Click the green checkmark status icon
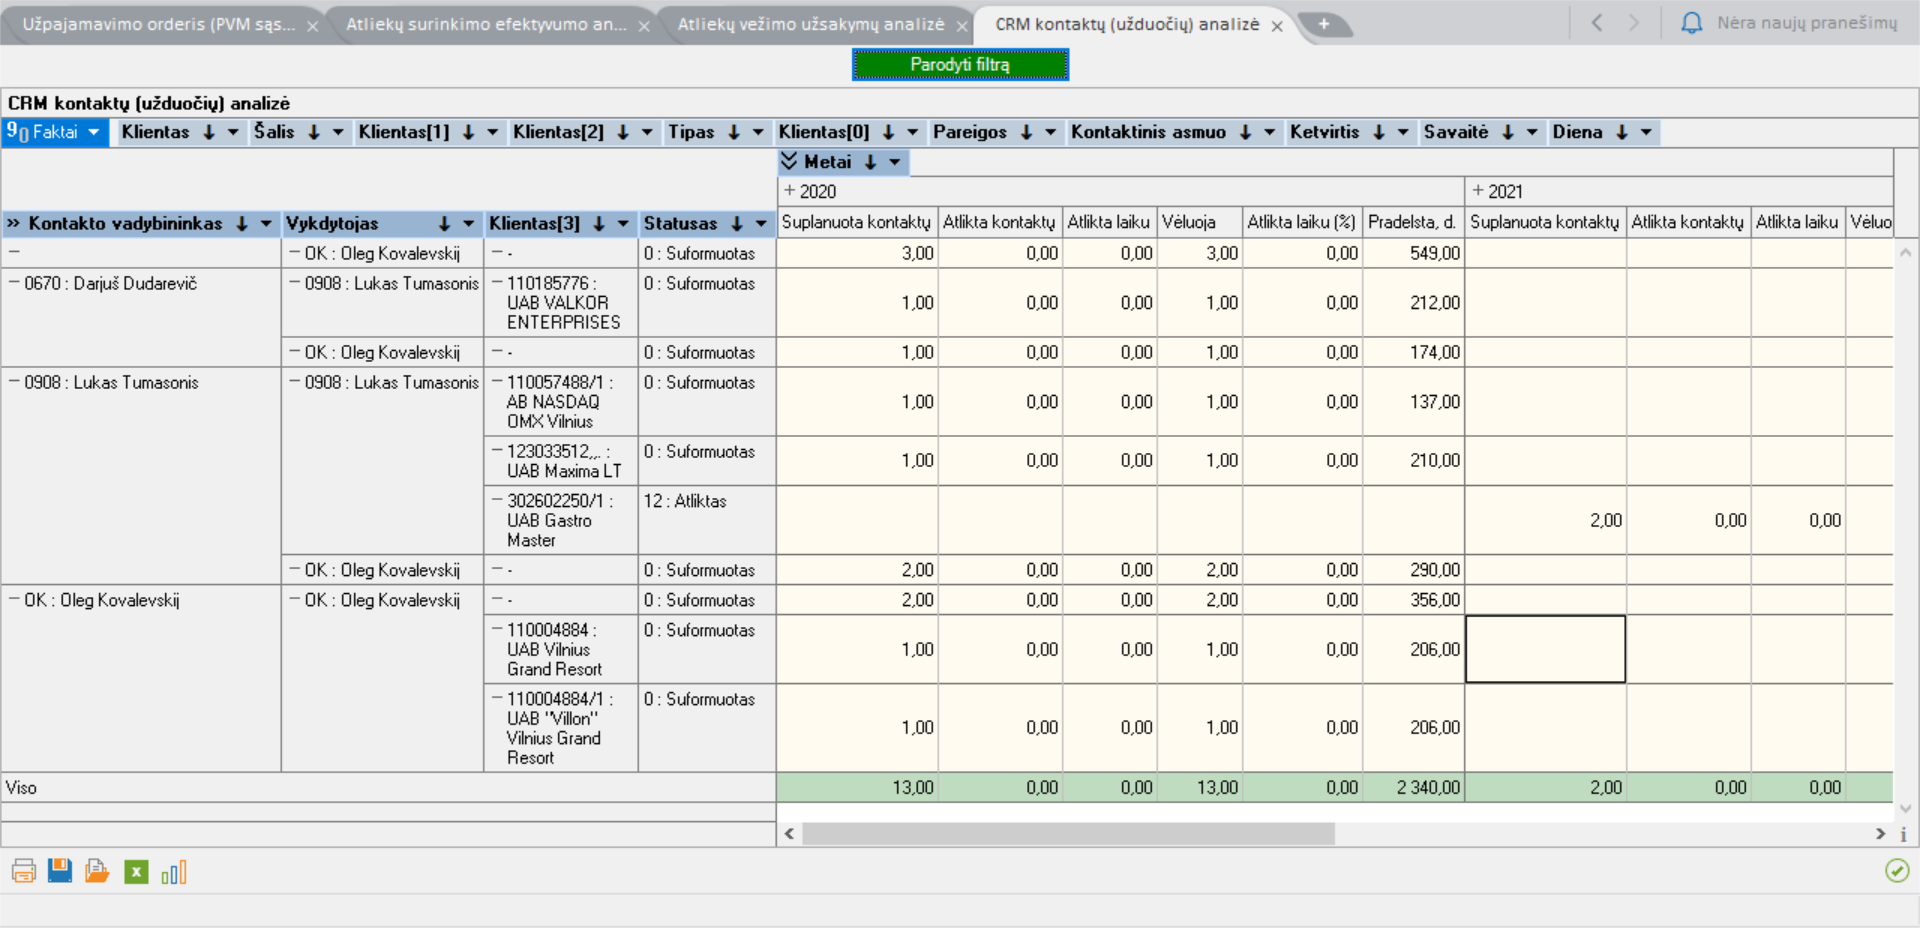 pyautogui.click(x=1896, y=870)
